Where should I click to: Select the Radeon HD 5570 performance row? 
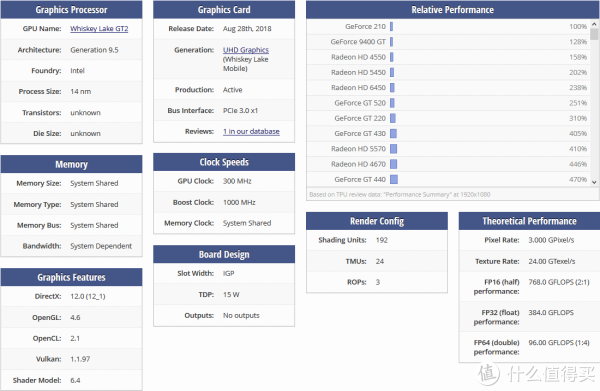[448, 149]
